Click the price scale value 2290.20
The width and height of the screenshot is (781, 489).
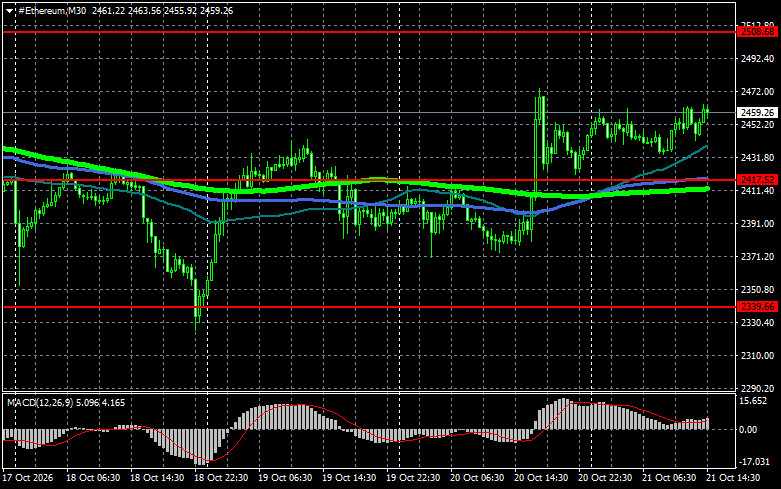click(x=758, y=388)
